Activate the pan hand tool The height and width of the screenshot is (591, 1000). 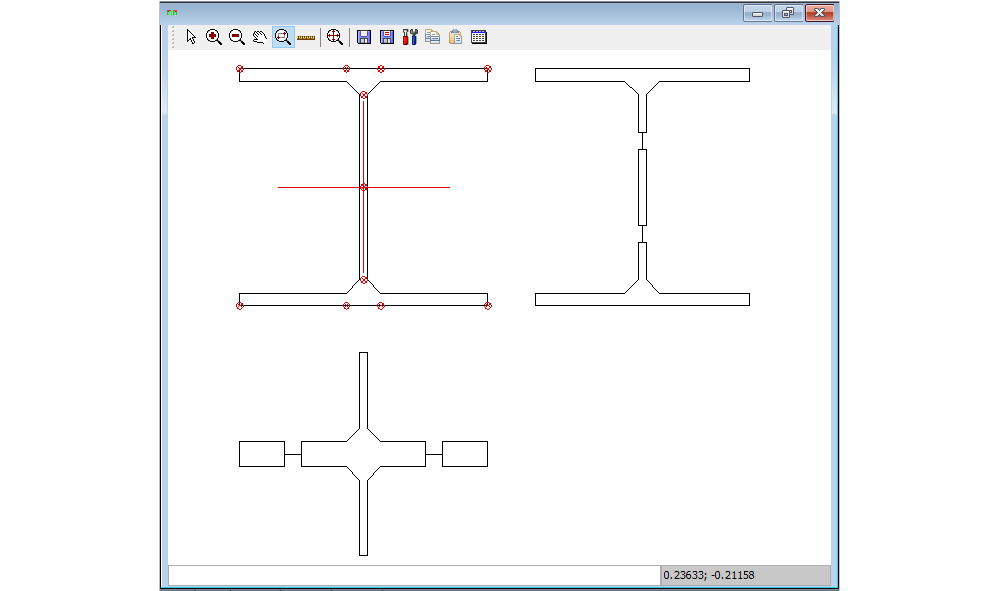259,37
